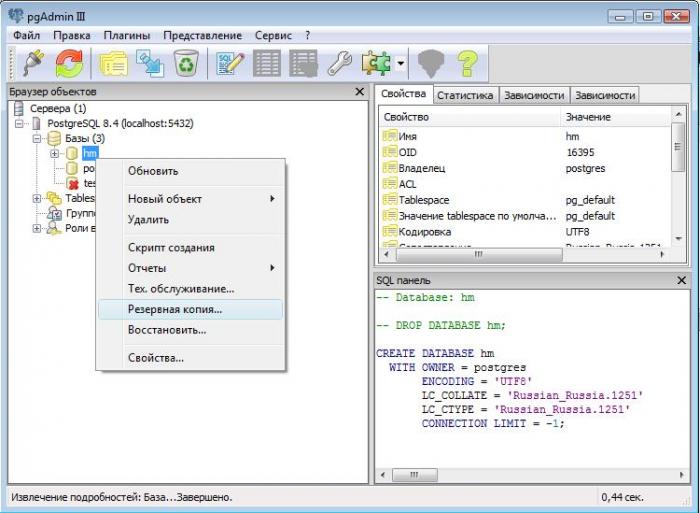Open the maintenance wrench icon
700x513 pixels.
coord(340,63)
